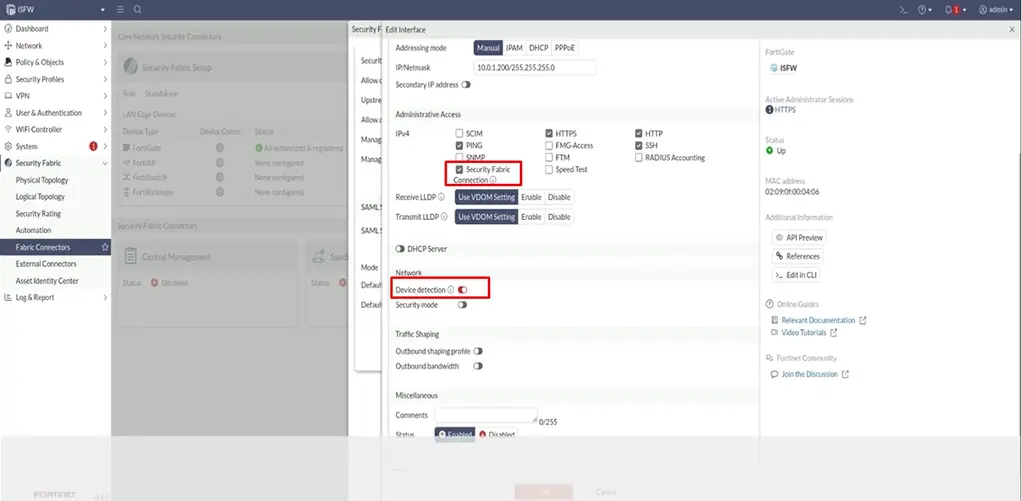The height and width of the screenshot is (501, 1022).
Task: Select PPPoE addressing mode
Action: tap(564, 48)
